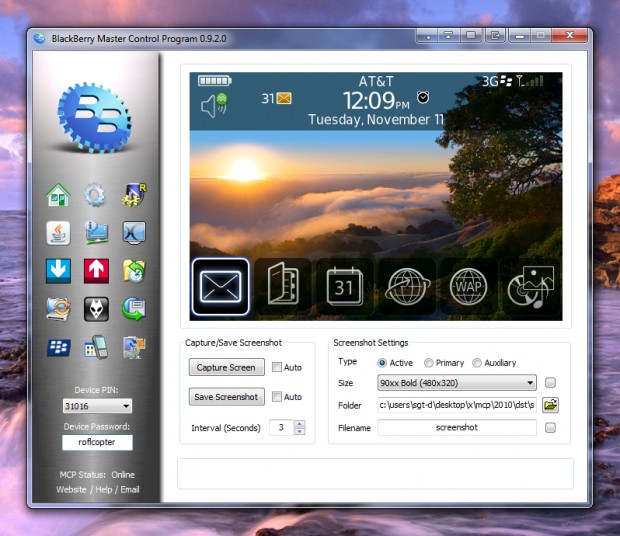
Task: Click the drive with orange sync arrows icon
Action: pos(58,309)
